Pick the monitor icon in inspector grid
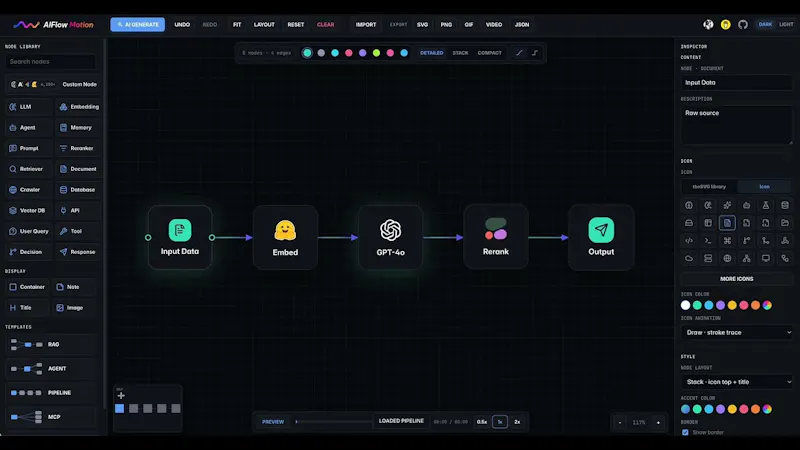This screenshot has height=450, width=800. tap(766, 258)
